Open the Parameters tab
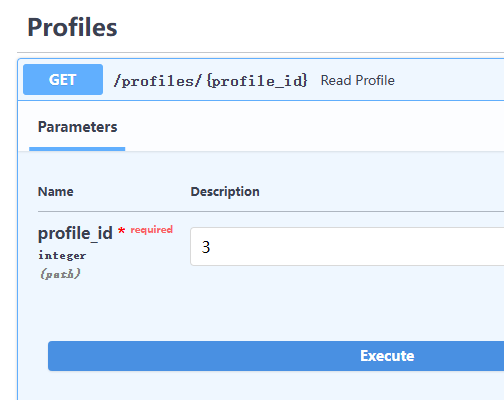The image size is (504, 400). (x=77, y=127)
